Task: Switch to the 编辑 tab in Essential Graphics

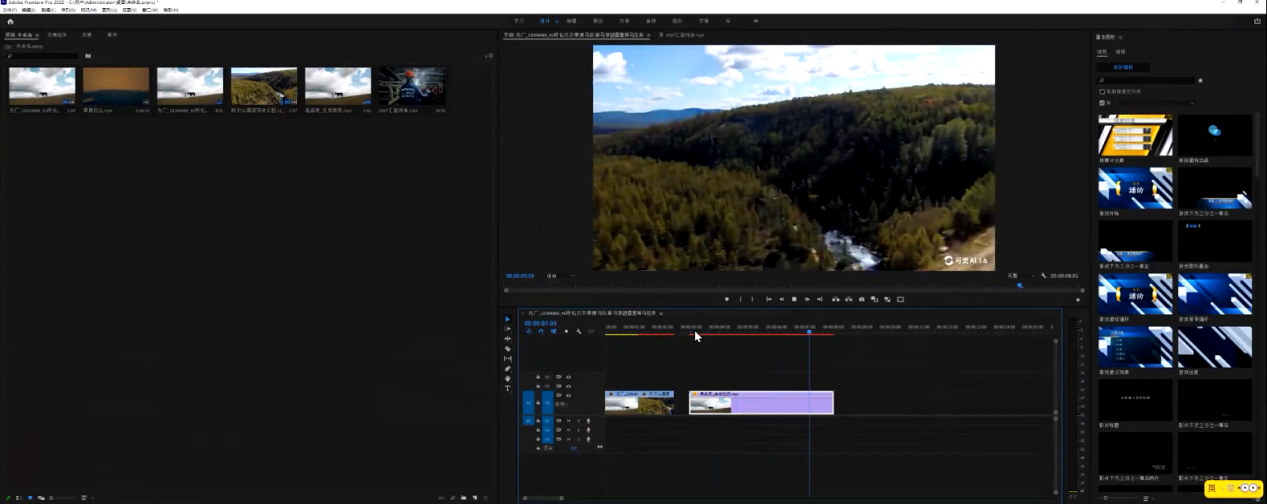Action: [x=1120, y=51]
